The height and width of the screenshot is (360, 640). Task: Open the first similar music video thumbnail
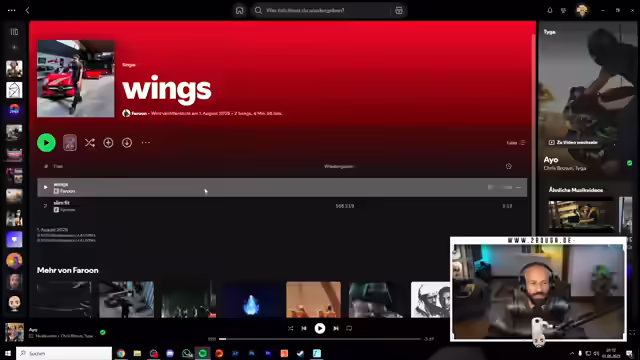click(x=581, y=214)
